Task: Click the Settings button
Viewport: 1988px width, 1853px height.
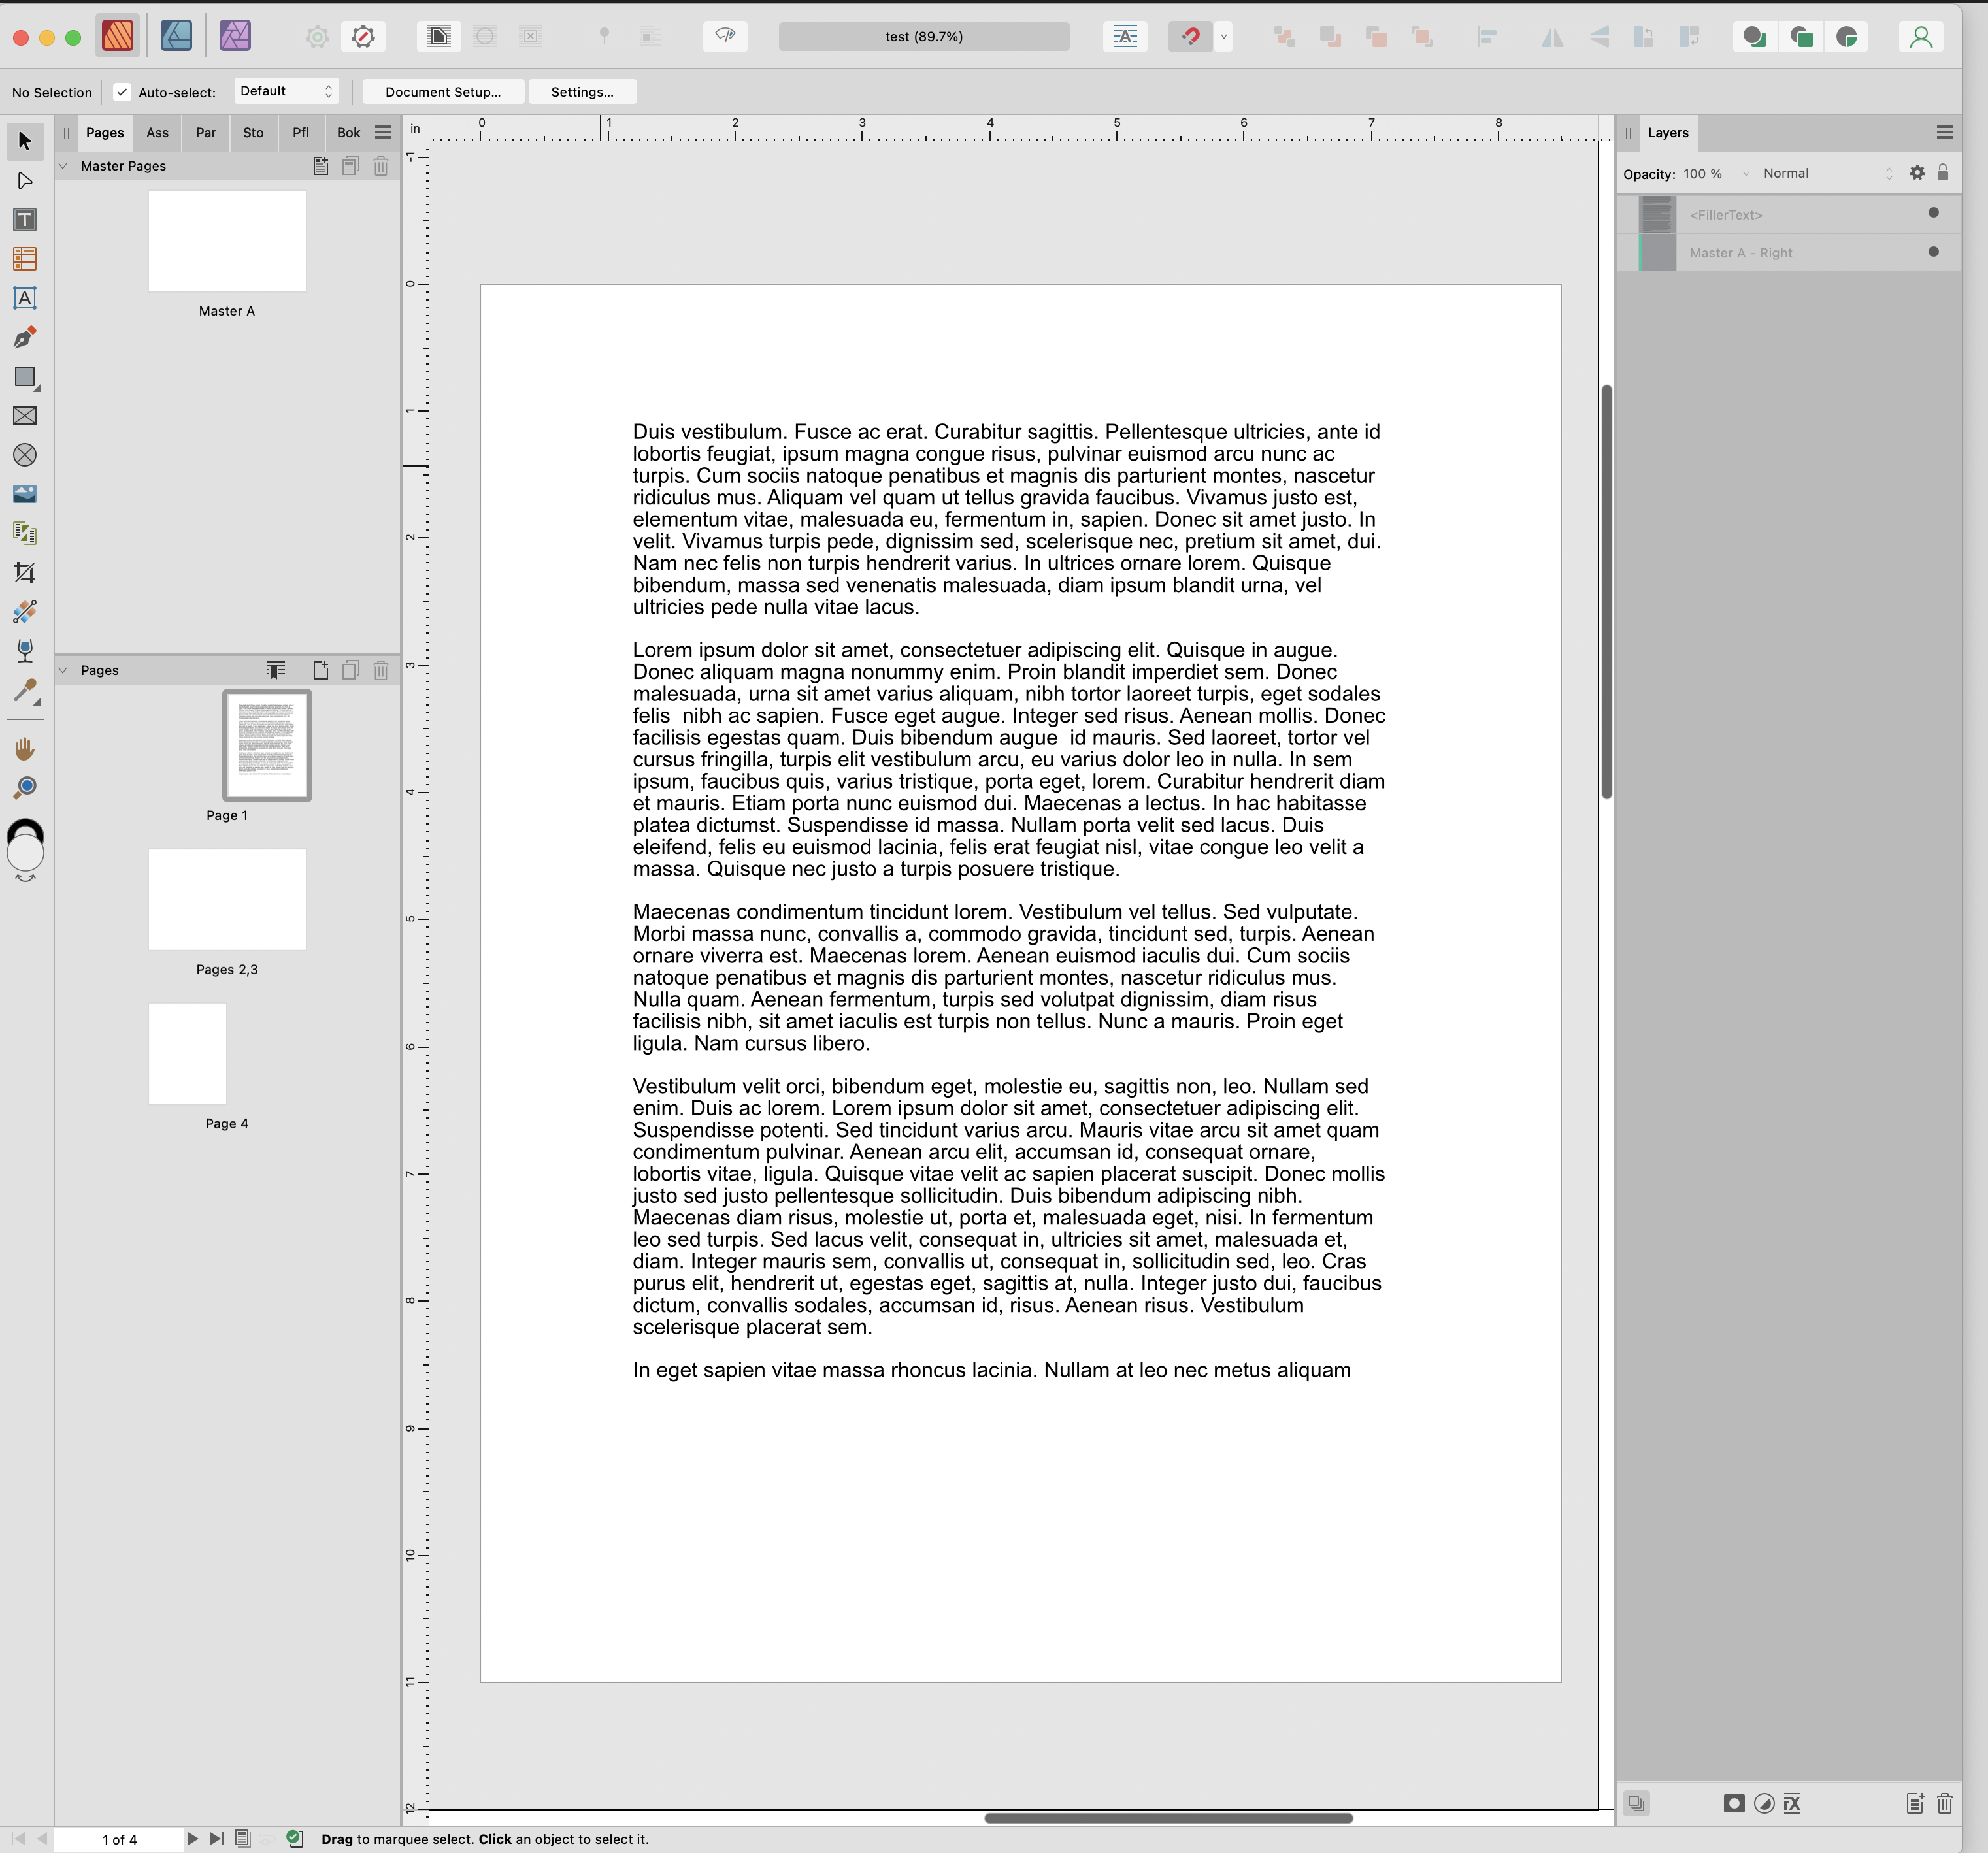Action: click(582, 92)
